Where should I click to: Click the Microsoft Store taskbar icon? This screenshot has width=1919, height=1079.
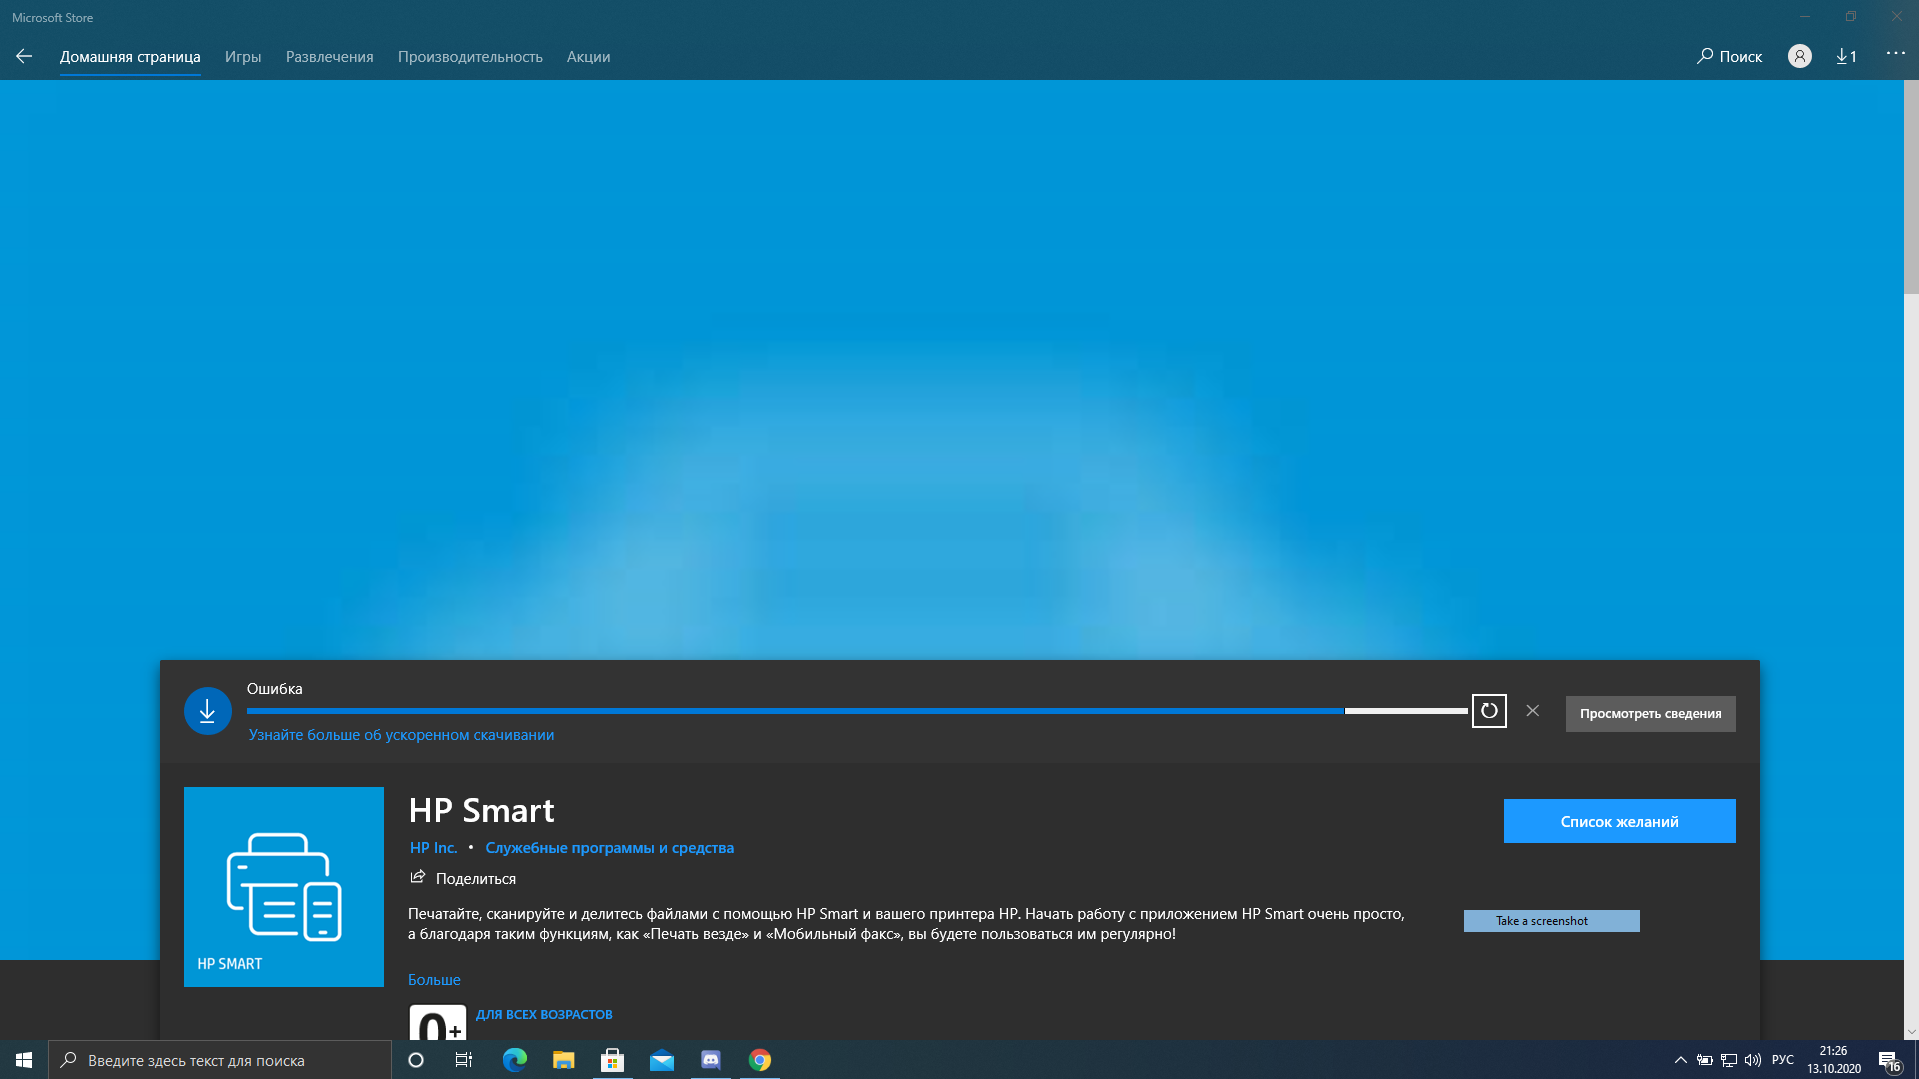(x=612, y=1060)
